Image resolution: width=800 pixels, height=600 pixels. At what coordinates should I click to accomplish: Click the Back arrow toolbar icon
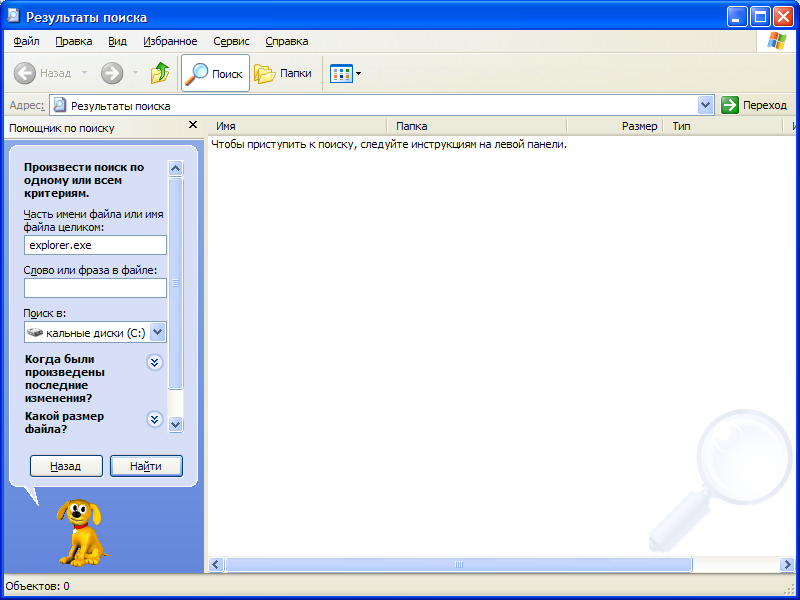click(24, 73)
